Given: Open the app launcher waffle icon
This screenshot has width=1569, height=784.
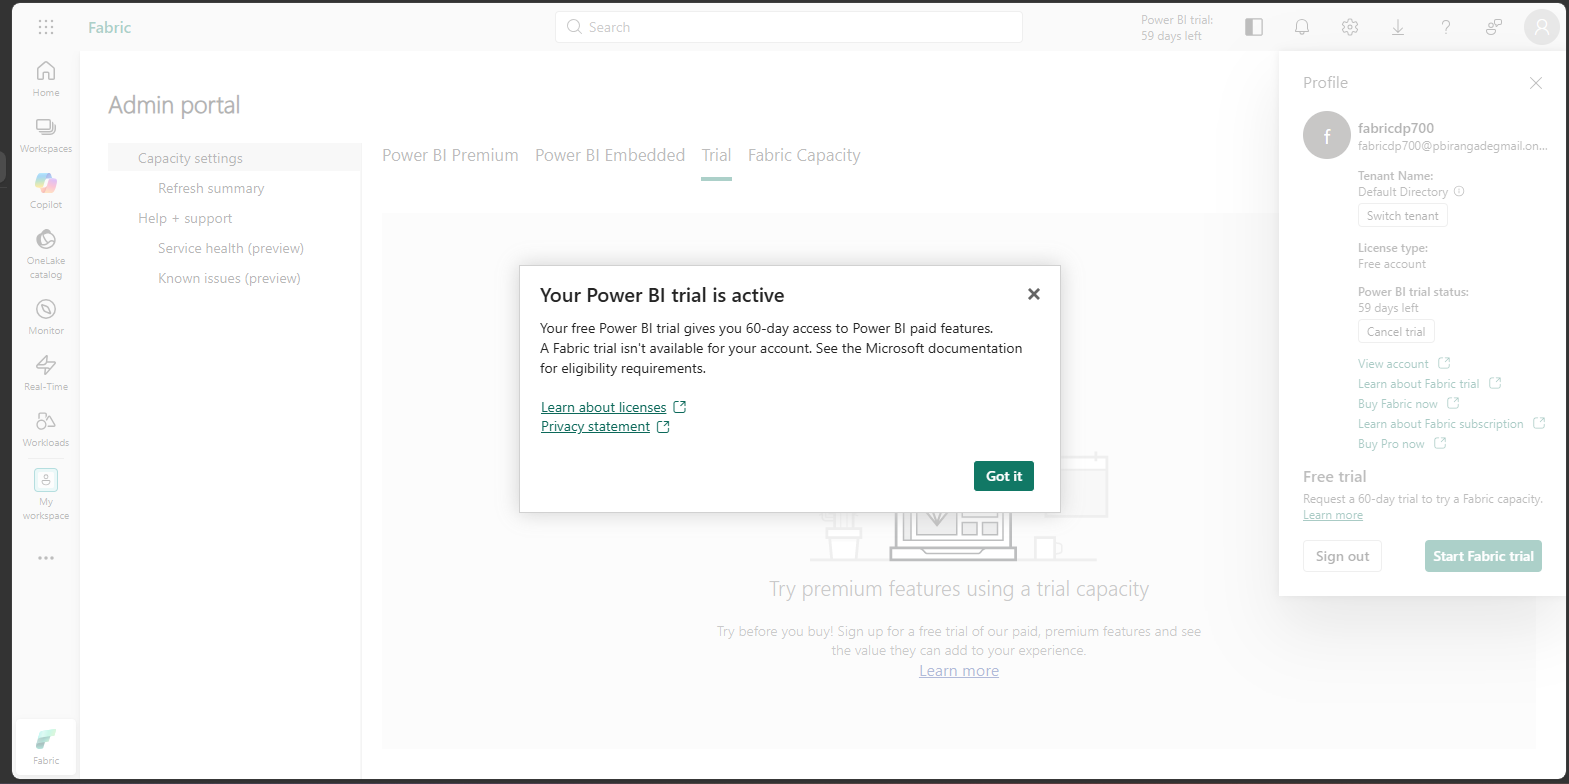Looking at the screenshot, I should [x=46, y=27].
